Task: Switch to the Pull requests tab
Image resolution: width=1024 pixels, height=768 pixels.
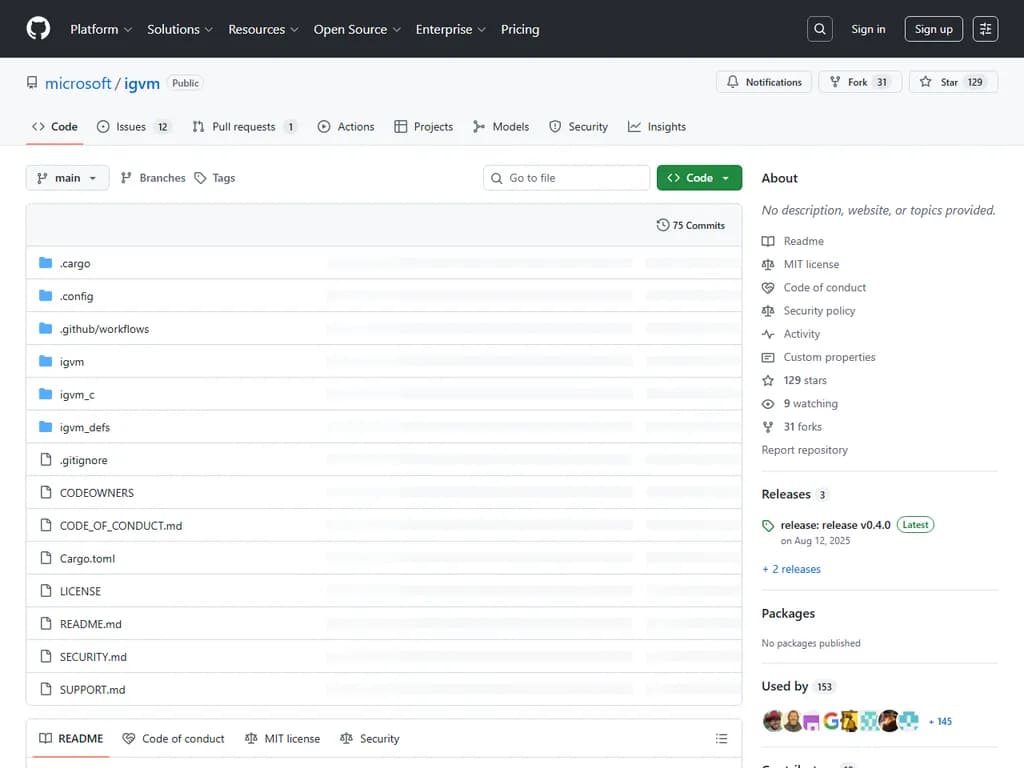Action: tap(243, 127)
